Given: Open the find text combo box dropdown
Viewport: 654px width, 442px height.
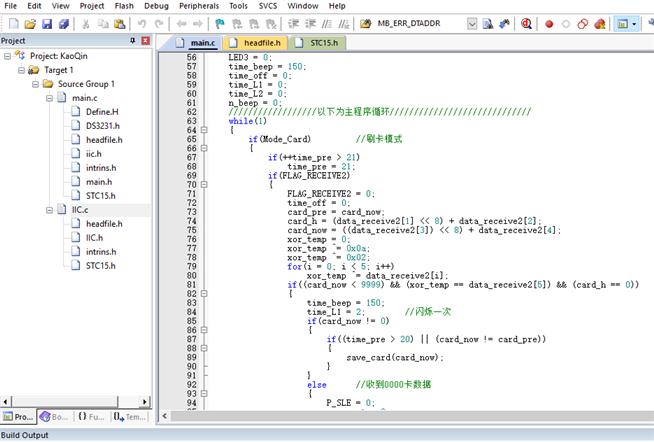Looking at the screenshot, I should click(472, 24).
